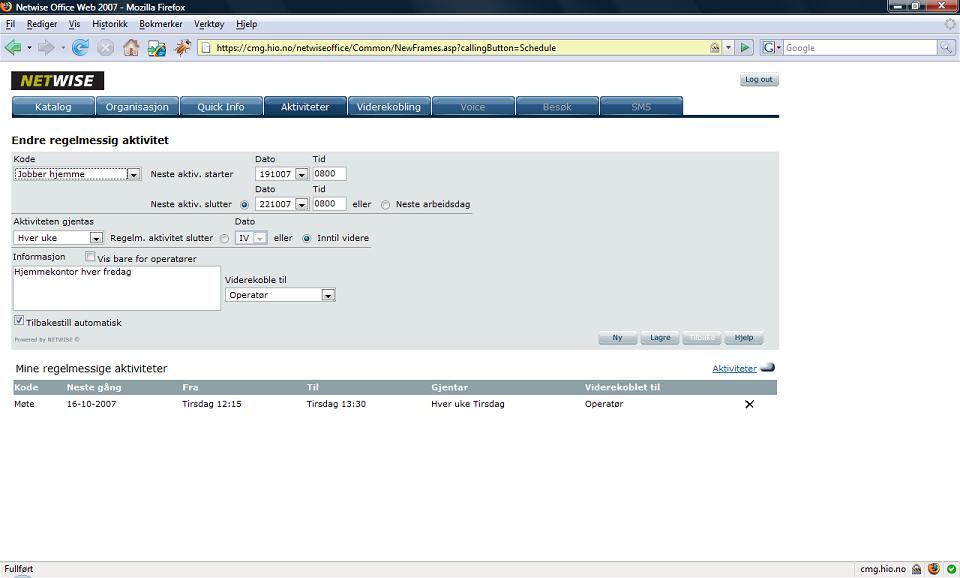Enable Vis bare for operatører checkbox
Viewport: 960px width, 578px height.
tap(90, 257)
